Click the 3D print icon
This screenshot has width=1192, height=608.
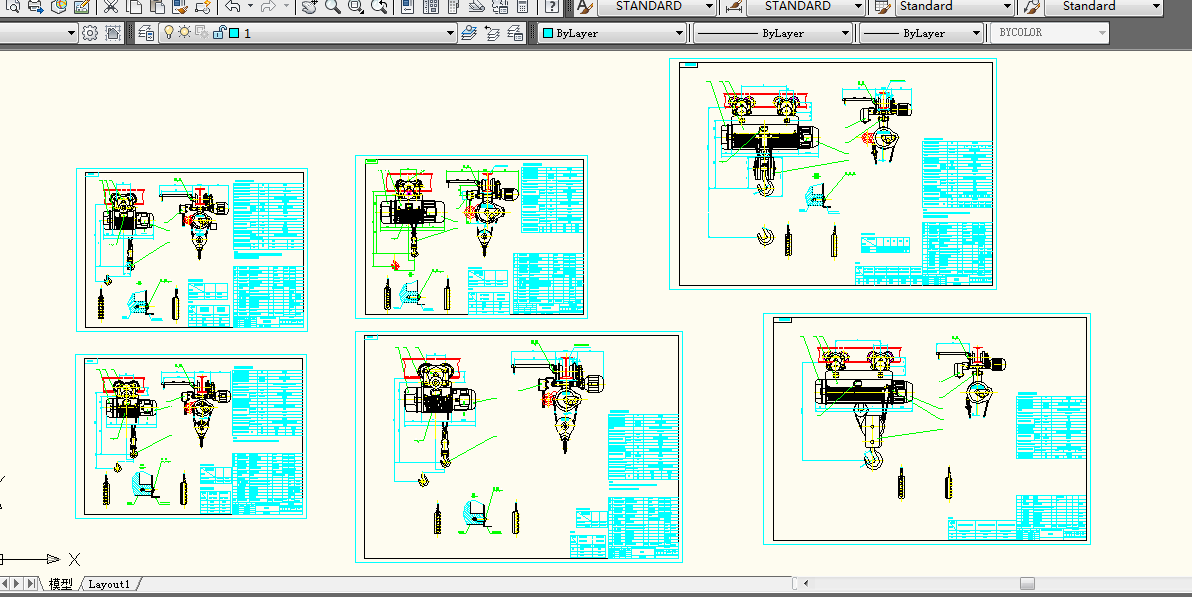coord(59,7)
